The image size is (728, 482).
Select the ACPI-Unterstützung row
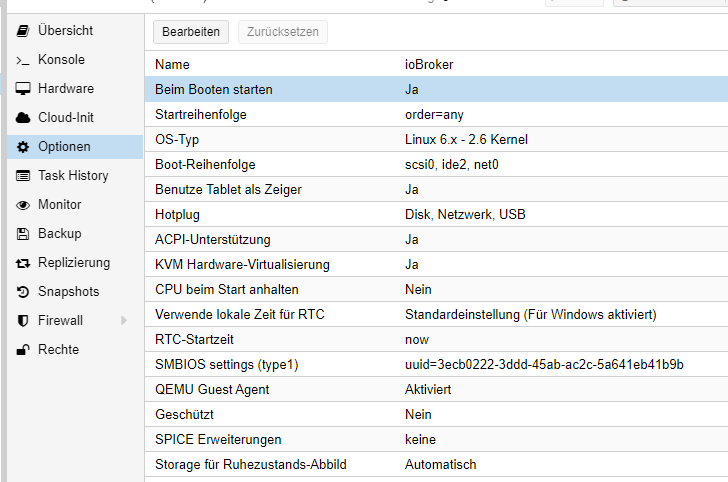tap(436, 240)
